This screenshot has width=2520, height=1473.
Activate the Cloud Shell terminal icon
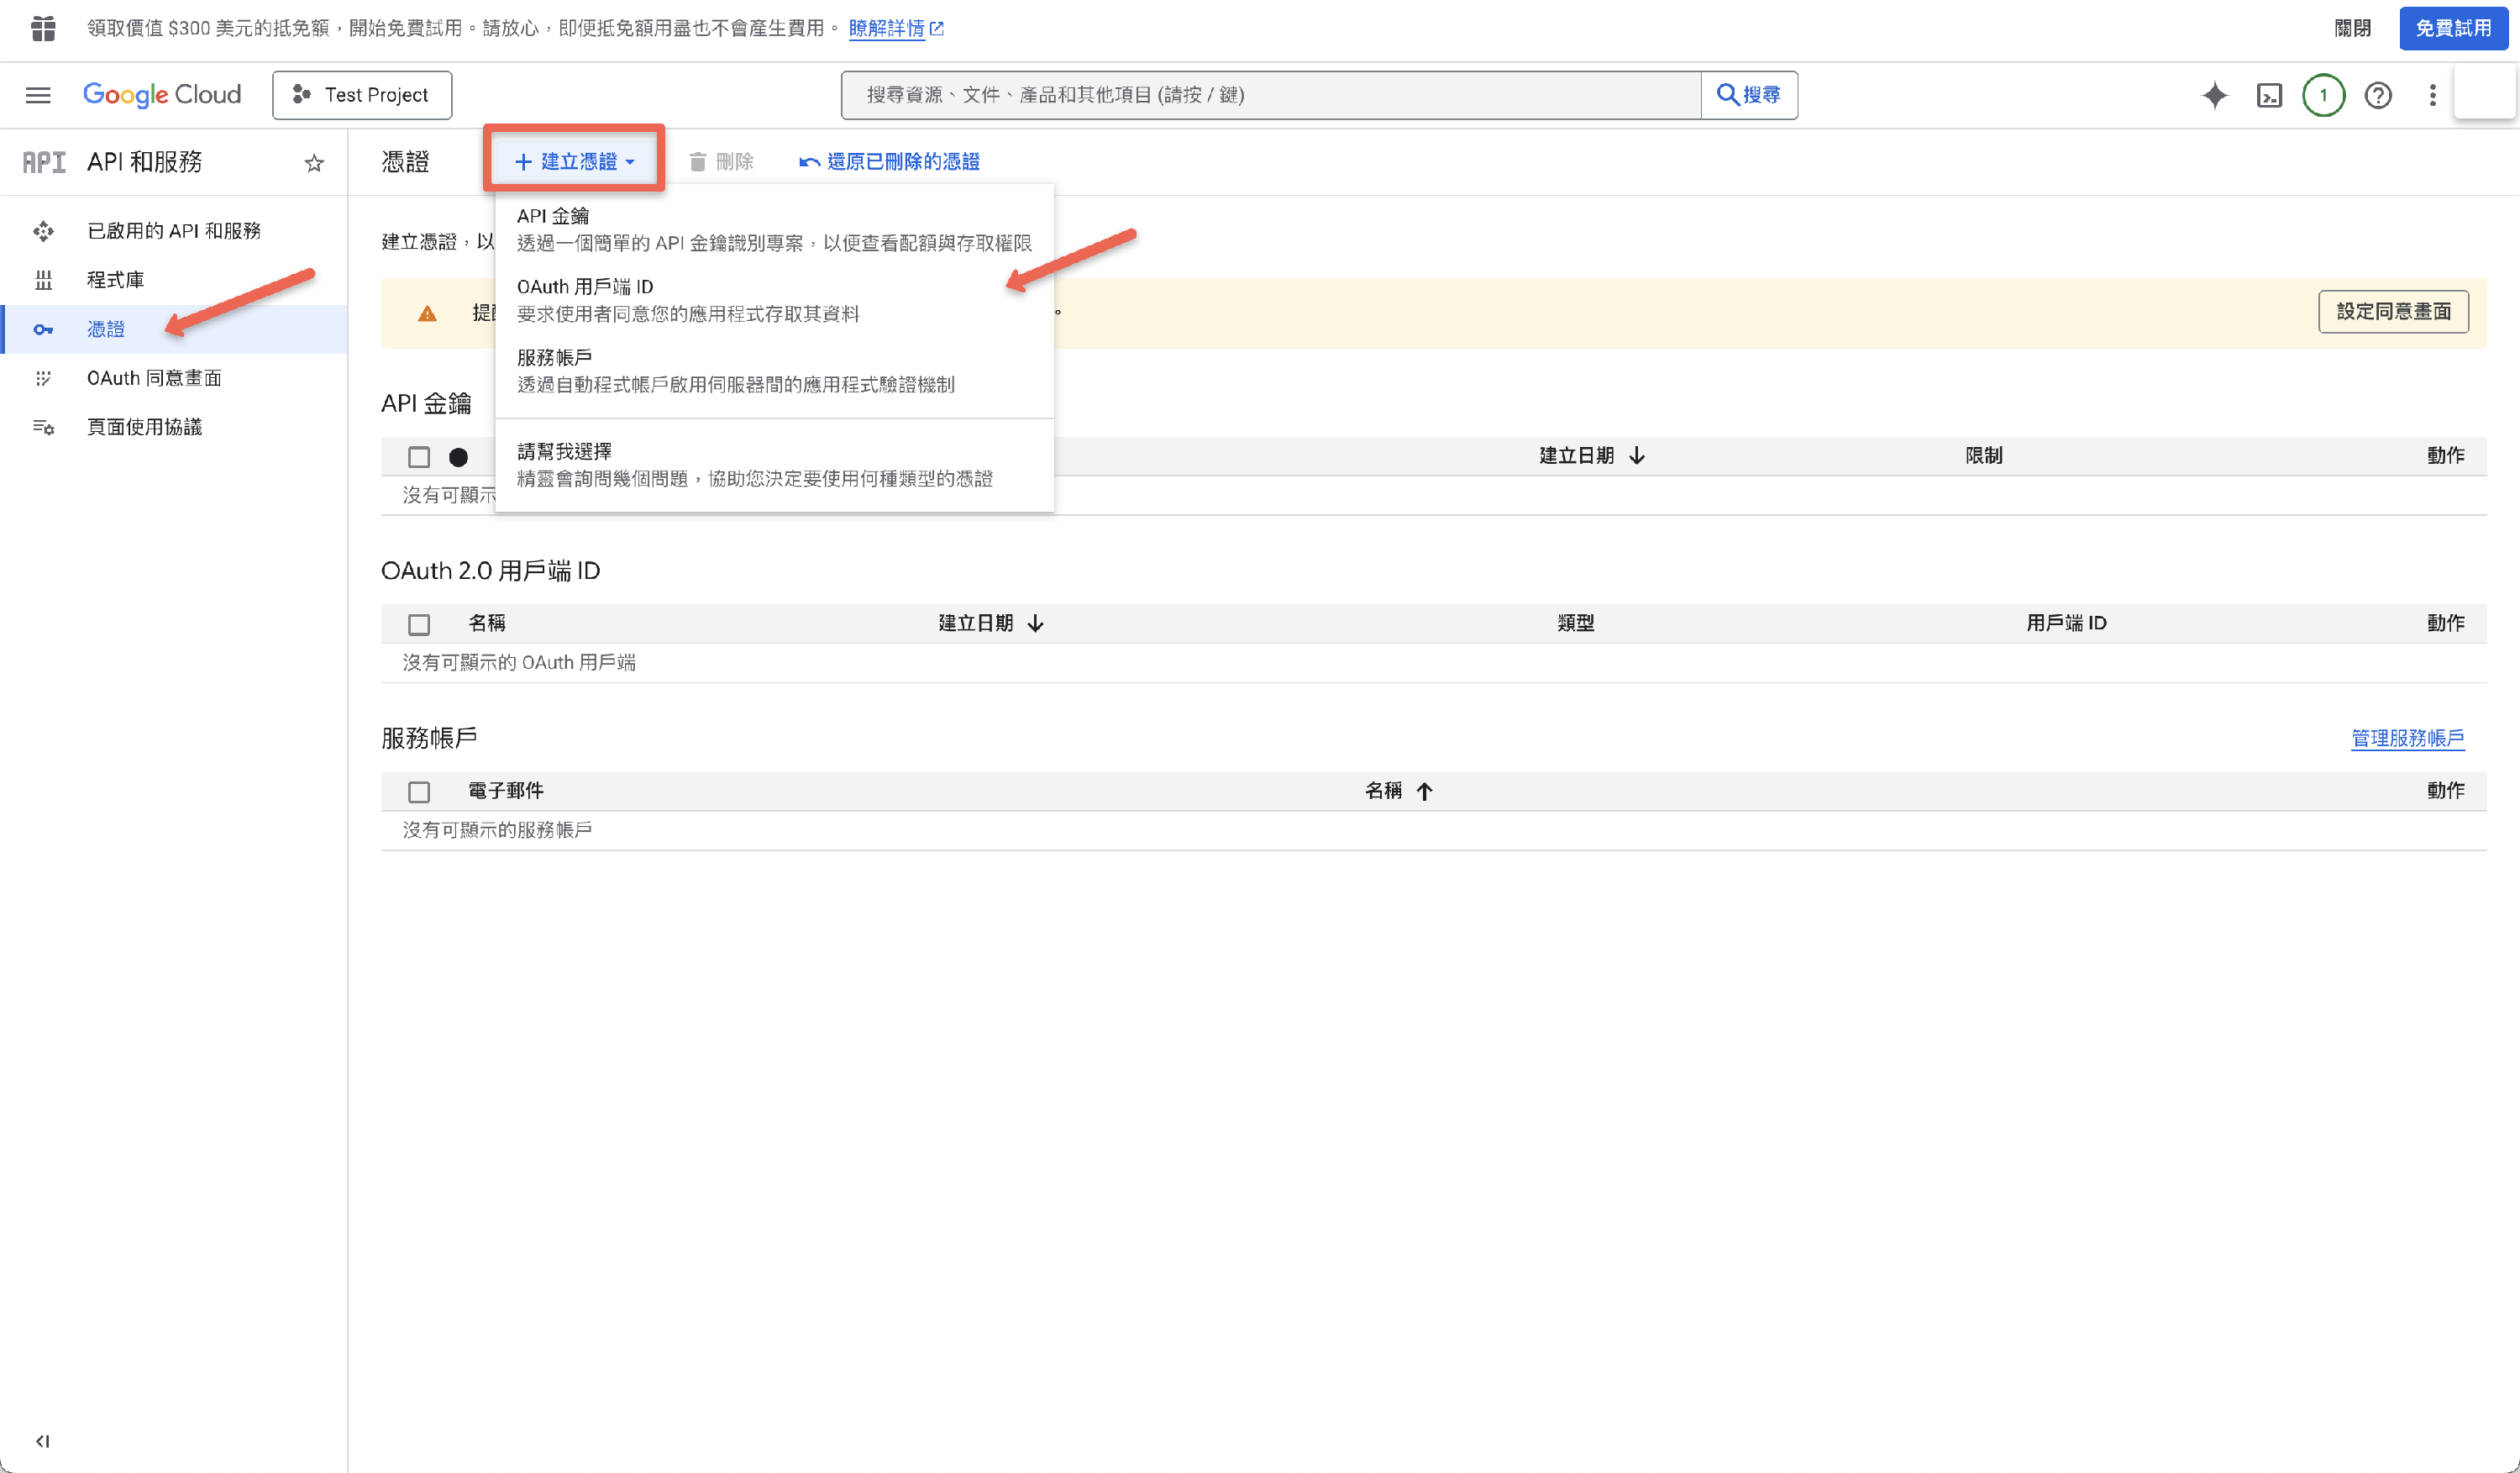(2269, 95)
